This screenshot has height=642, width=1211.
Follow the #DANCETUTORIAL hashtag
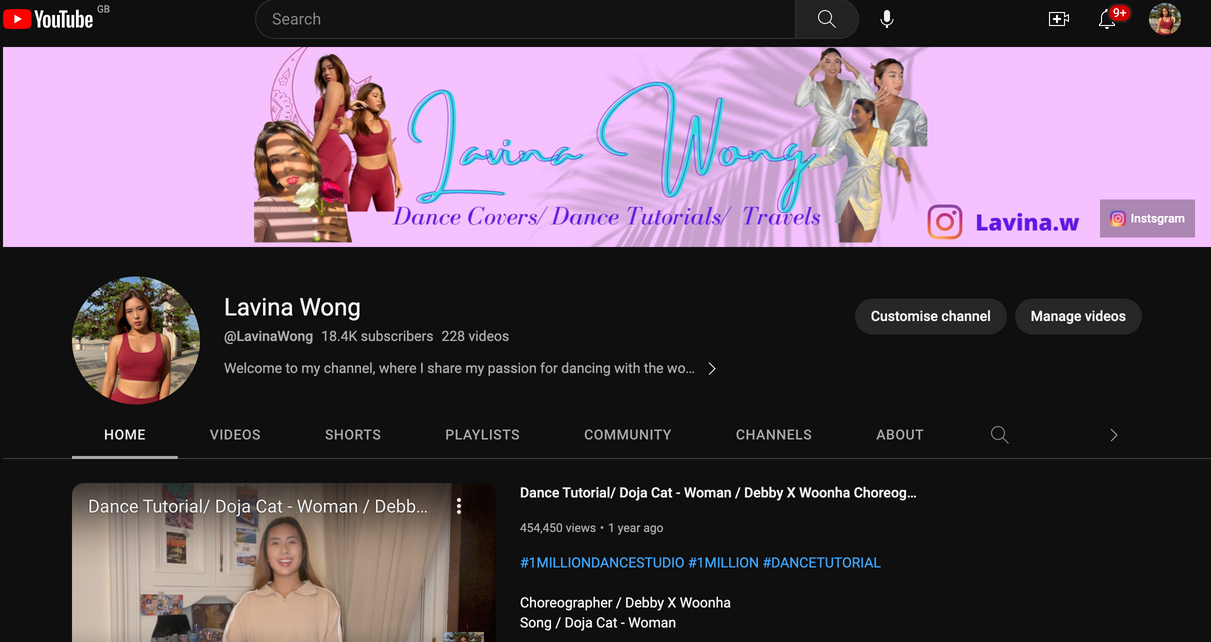coord(822,563)
